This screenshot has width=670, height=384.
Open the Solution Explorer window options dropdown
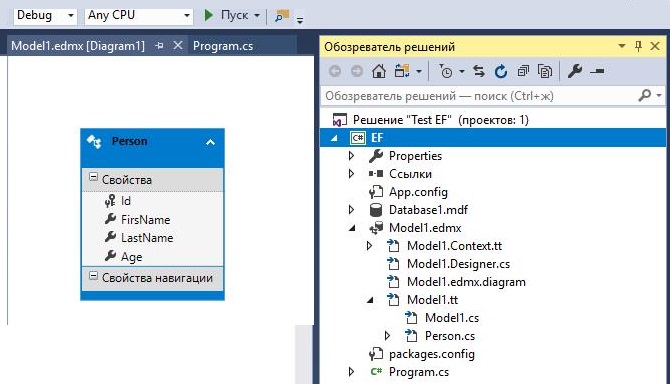pos(622,46)
